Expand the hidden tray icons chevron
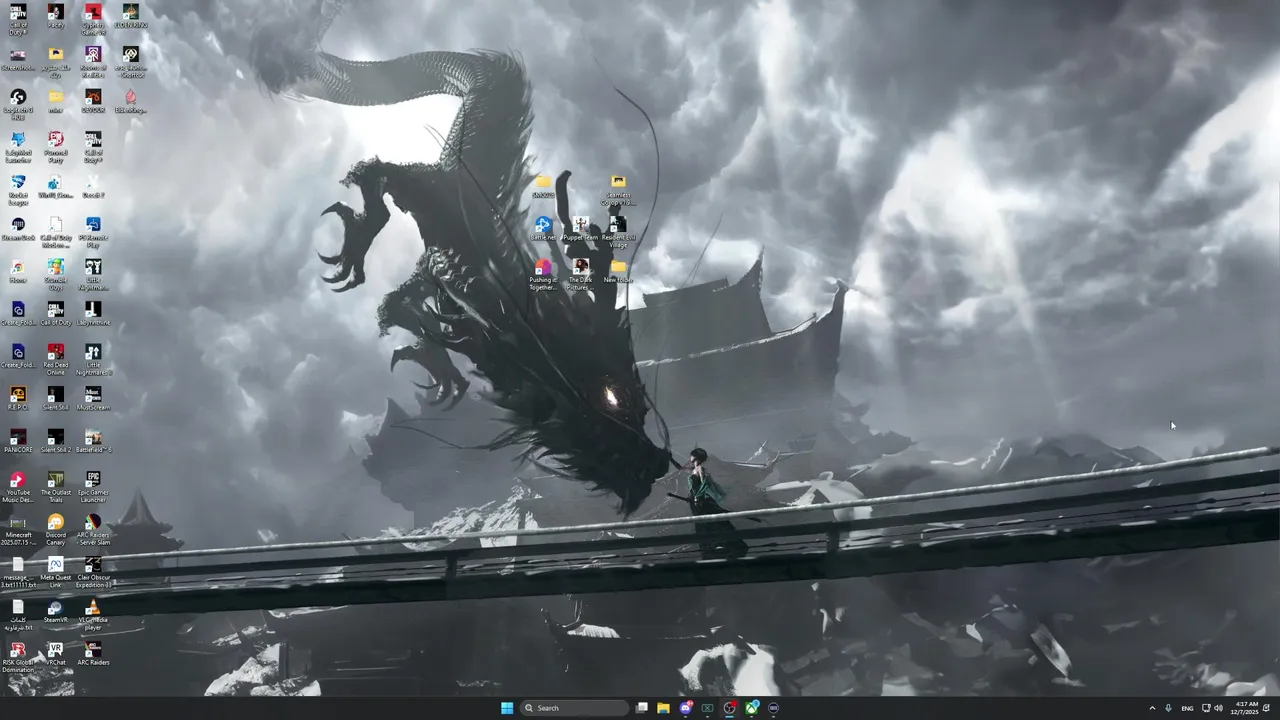1280x720 pixels. [1152, 708]
